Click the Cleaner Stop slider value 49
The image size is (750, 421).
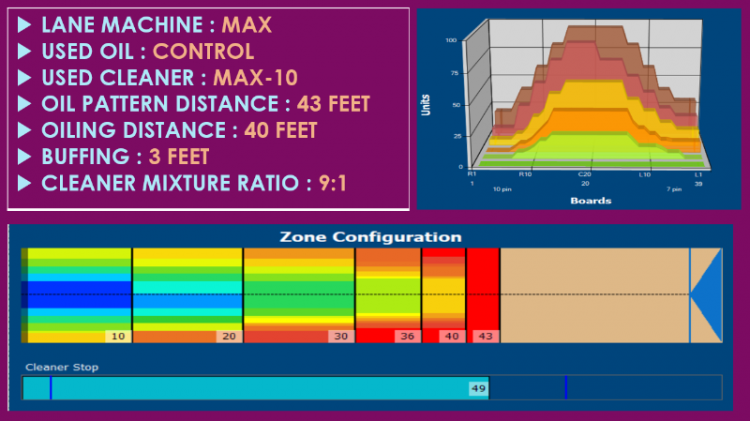pyautogui.click(x=478, y=388)
